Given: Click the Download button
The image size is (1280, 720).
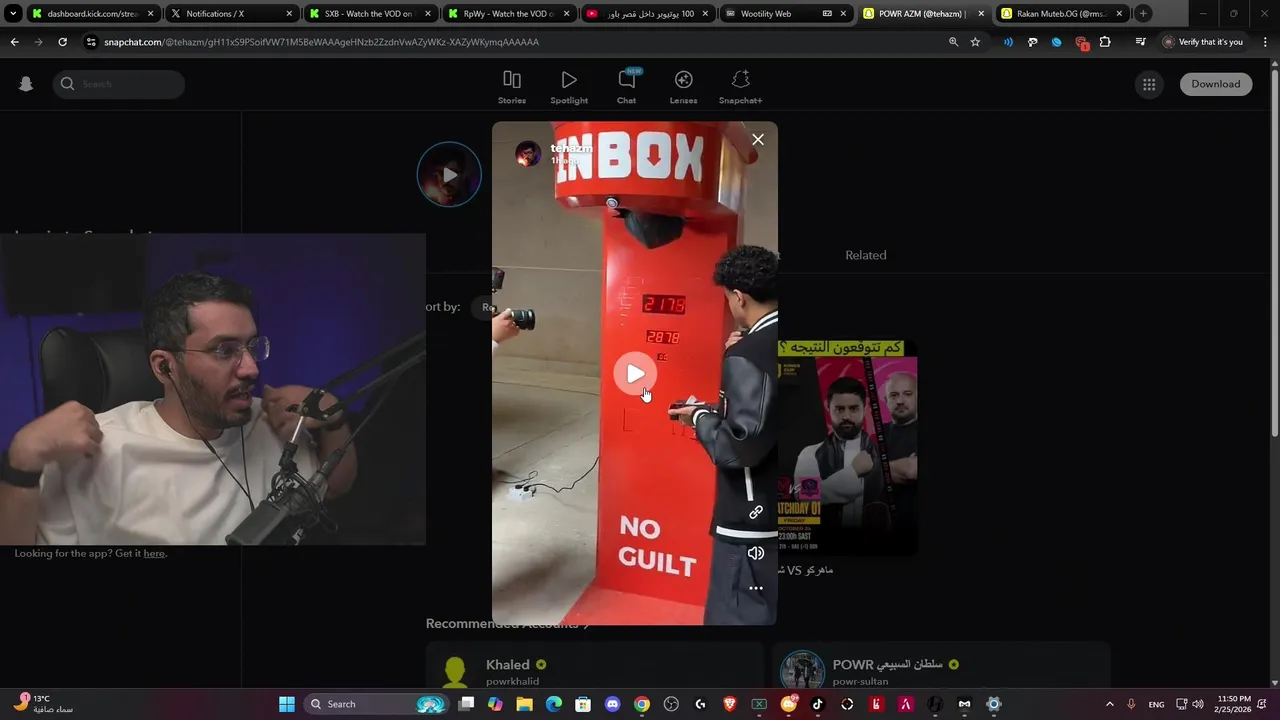Looking at the screenshot, I should [x=1216, y=84].
